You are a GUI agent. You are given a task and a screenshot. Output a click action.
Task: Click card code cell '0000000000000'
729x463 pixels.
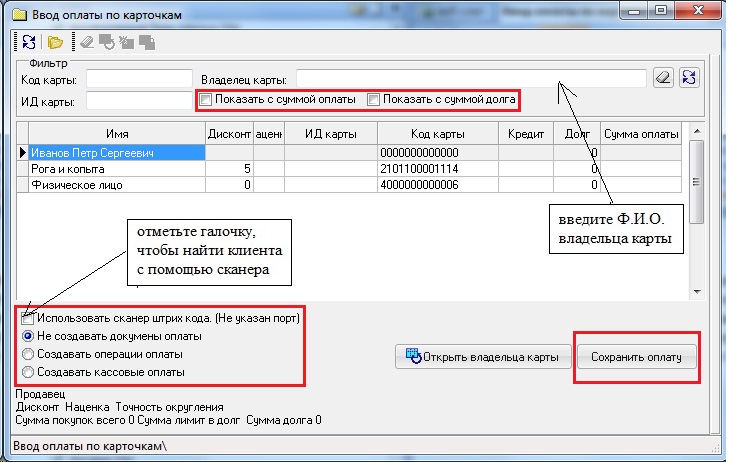click(438, 152)
